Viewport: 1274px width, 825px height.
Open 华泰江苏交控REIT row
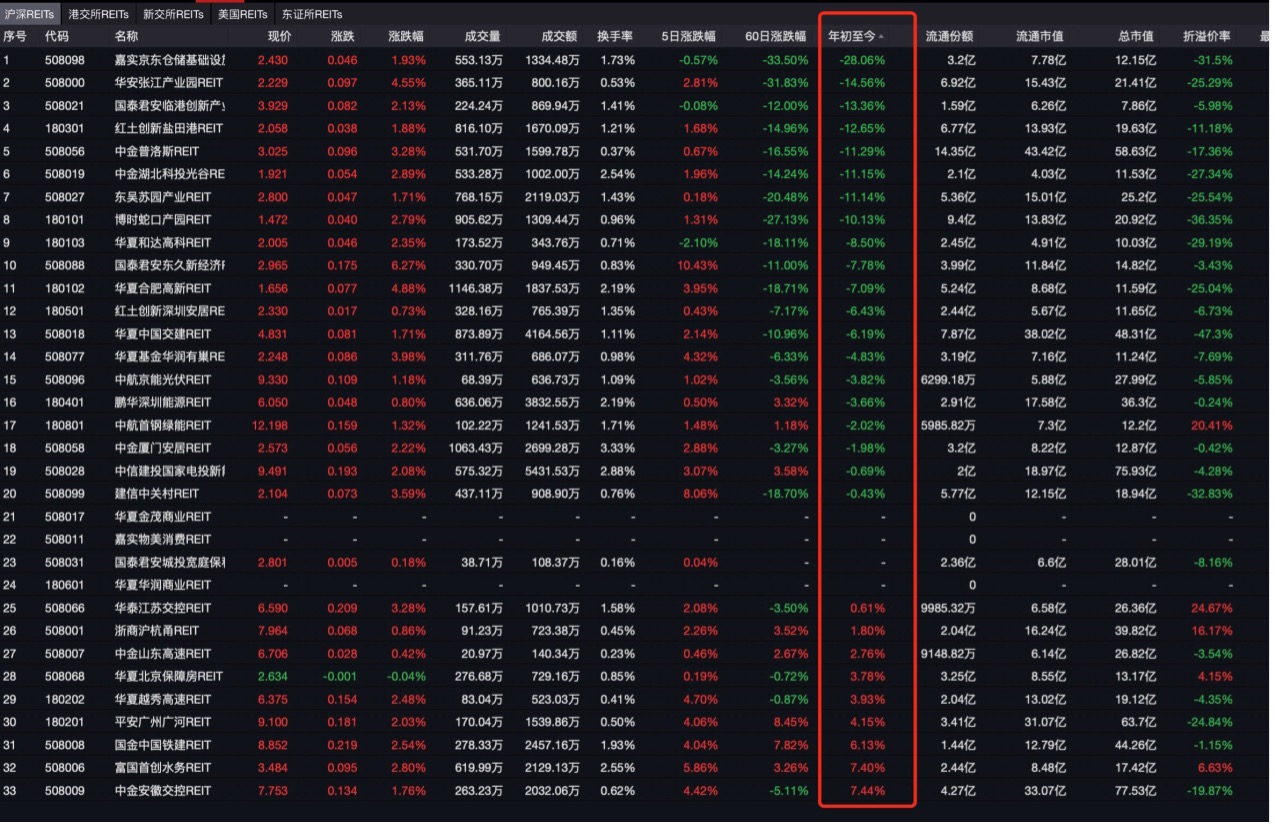(x=636, y=609)
